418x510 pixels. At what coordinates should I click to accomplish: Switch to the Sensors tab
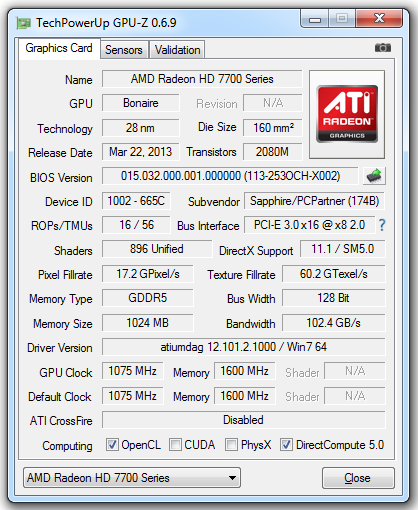coord(124,50)
